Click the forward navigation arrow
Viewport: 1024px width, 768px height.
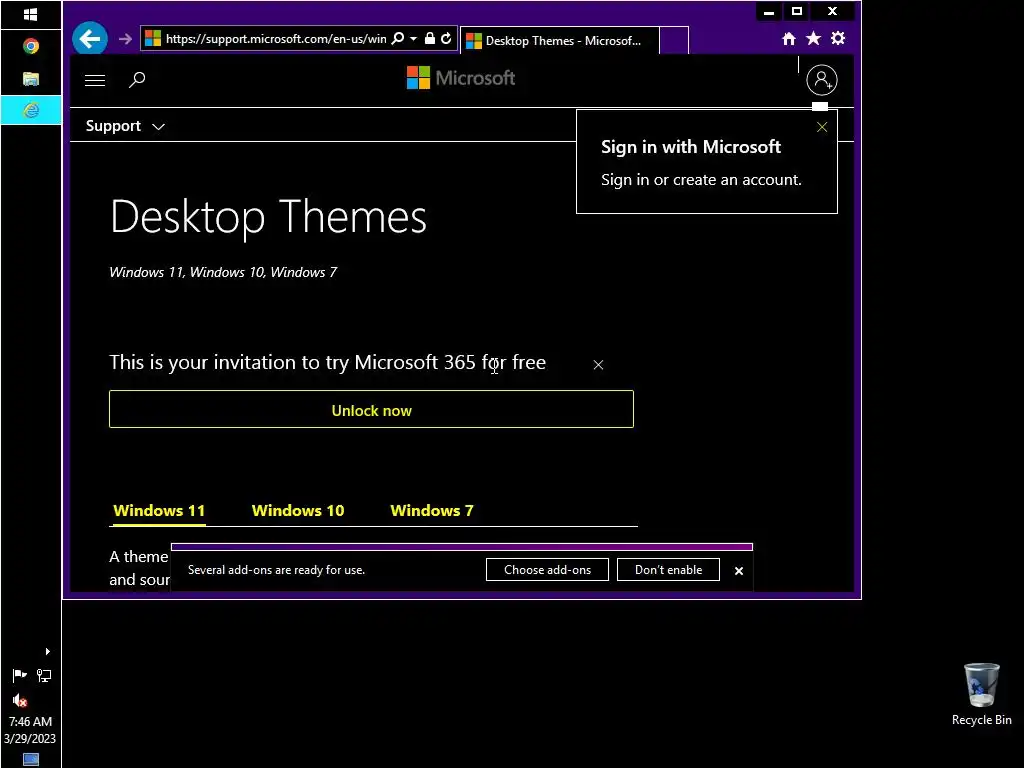pyautogui.click(x=125, y=39)
